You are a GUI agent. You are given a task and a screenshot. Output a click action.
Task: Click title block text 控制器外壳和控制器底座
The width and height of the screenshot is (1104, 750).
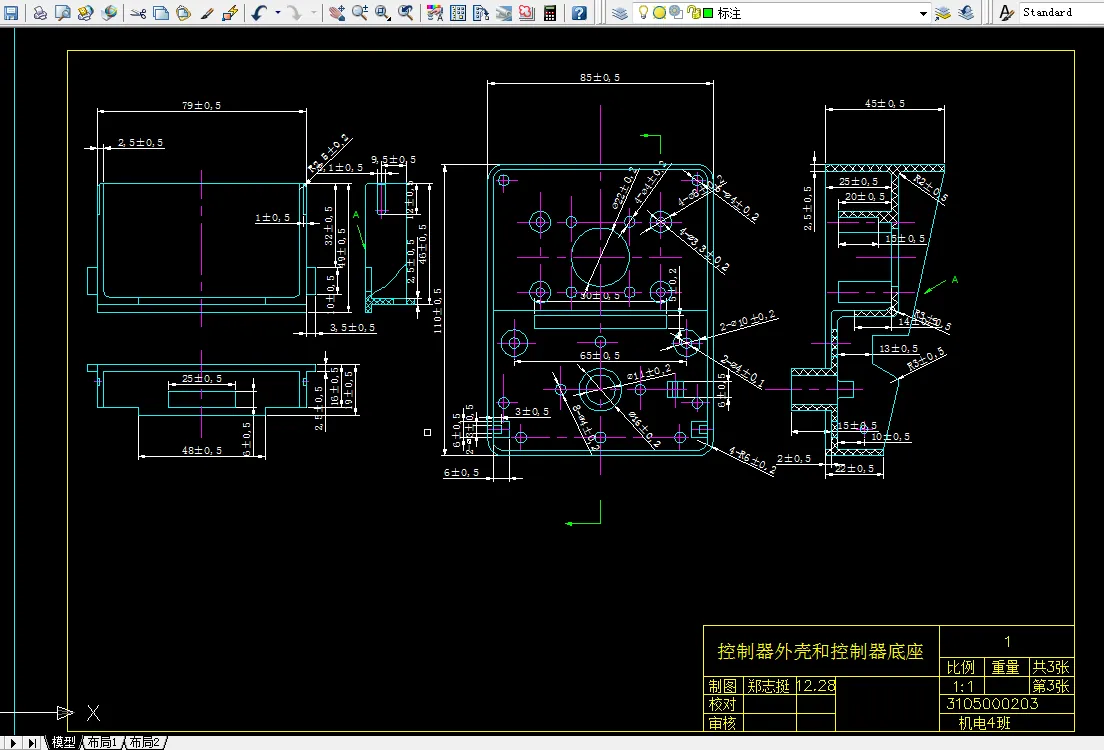[820, 651]
